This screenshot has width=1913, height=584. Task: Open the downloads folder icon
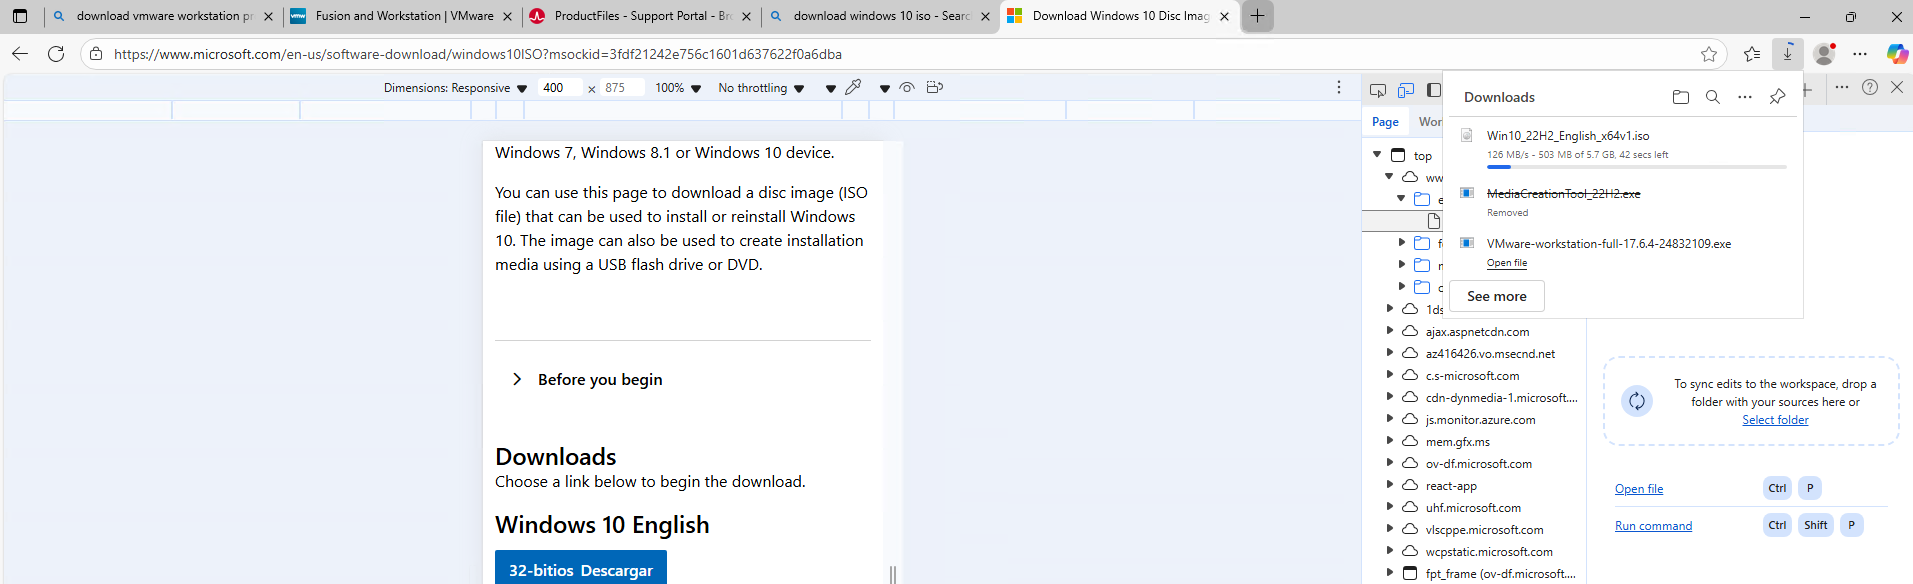1680,97
